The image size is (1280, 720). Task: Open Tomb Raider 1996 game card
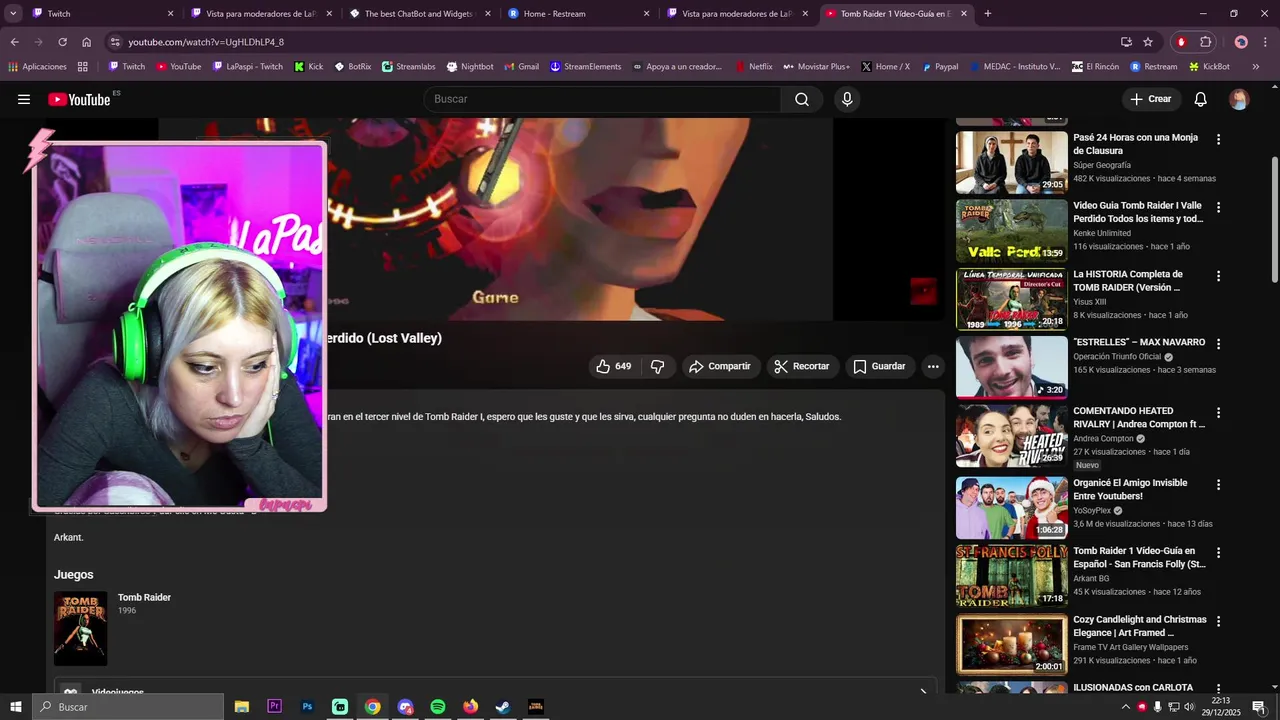click(112, 629)
